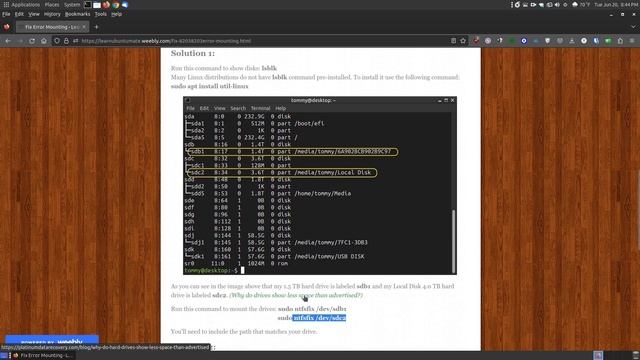Launch the file manager from top panel
640x360 pixels.
point(97,5)
